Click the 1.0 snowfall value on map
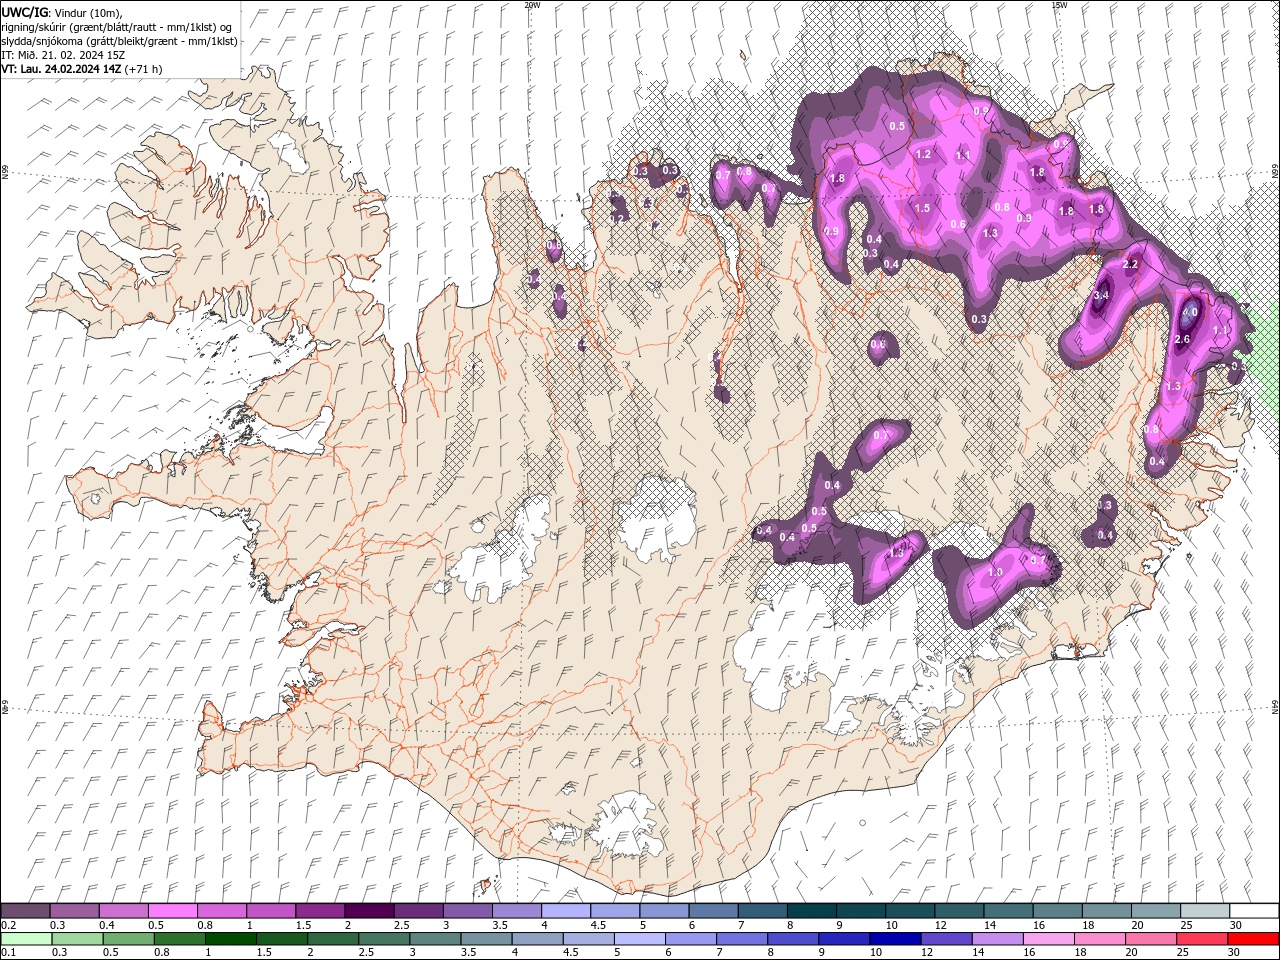This screenshot has width=1280, height=960. tap(995, 572)
